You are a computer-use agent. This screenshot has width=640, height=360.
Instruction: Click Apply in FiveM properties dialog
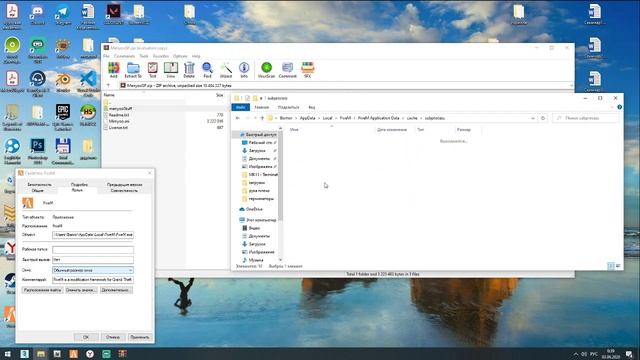(140, 337)
